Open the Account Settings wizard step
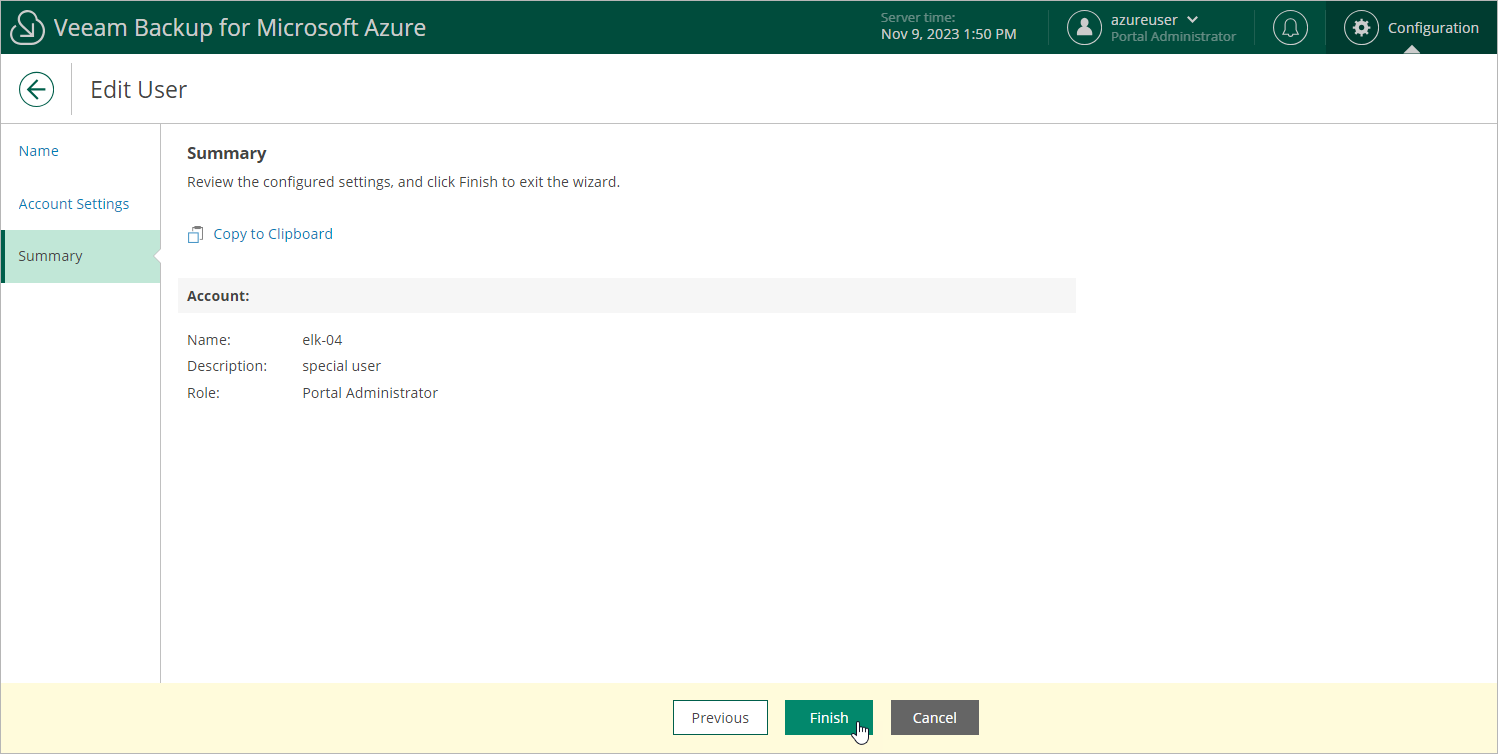The width and height of the screenshot is (1498, 754). click(x=74, y=204)
